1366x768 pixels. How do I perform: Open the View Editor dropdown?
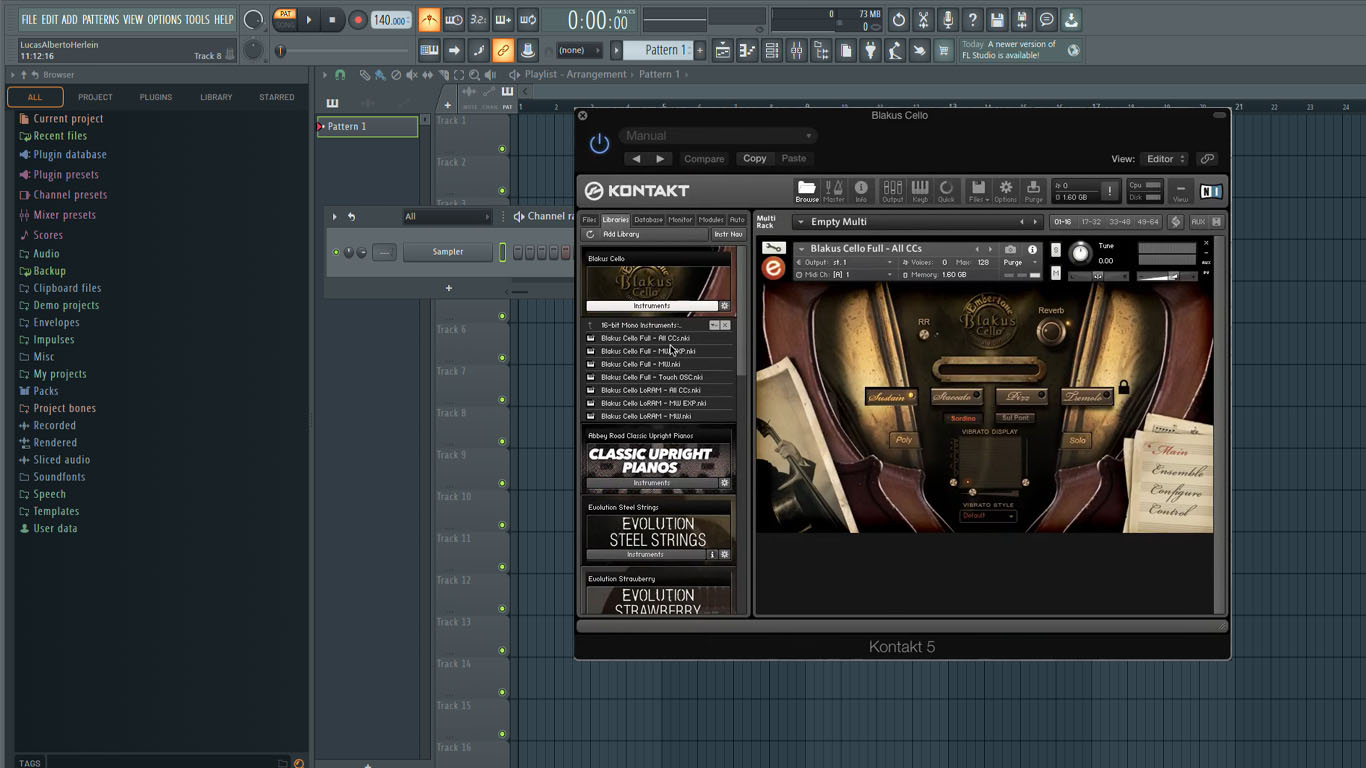1165,159
